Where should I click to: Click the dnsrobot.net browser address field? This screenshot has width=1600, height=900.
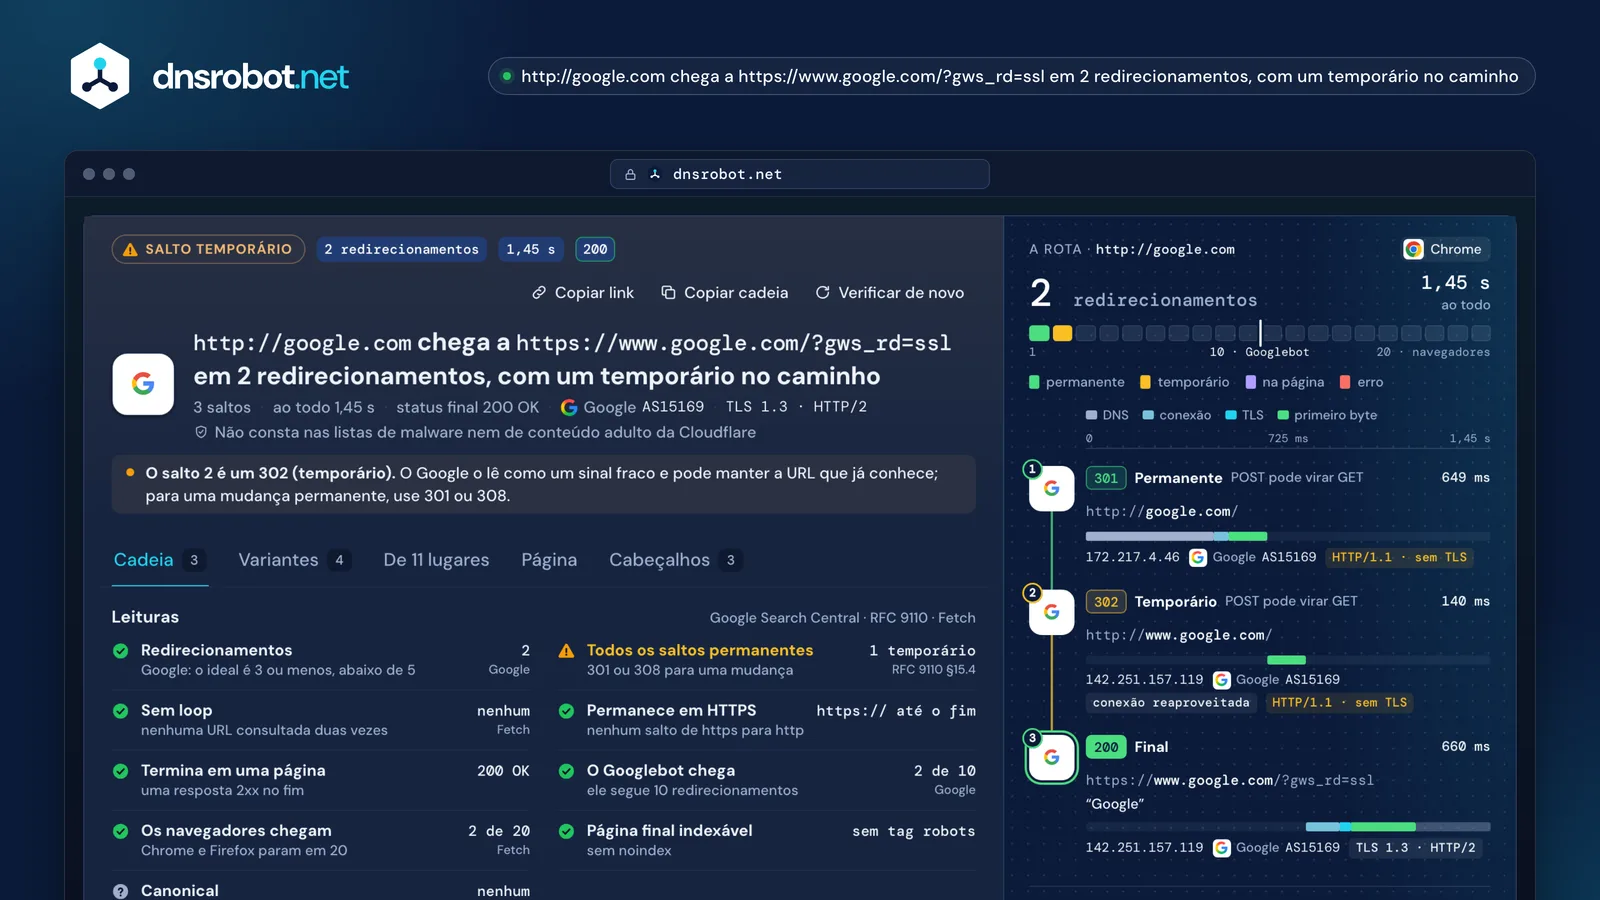pyautogui.click(x=800, y=174)
